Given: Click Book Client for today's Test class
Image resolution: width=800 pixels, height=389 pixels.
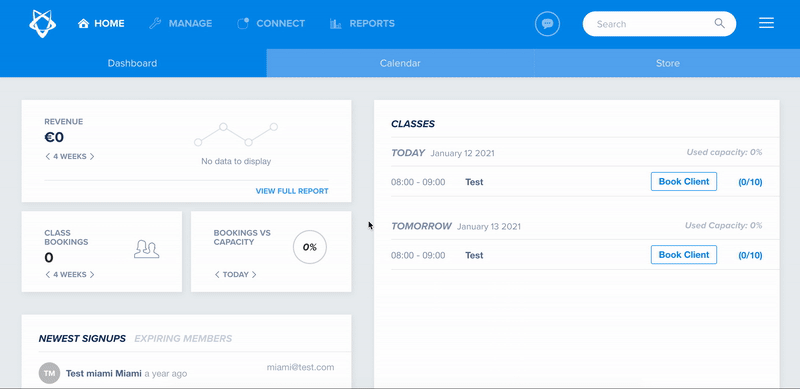Looking at the screenshot, I should tap(684, 182).
